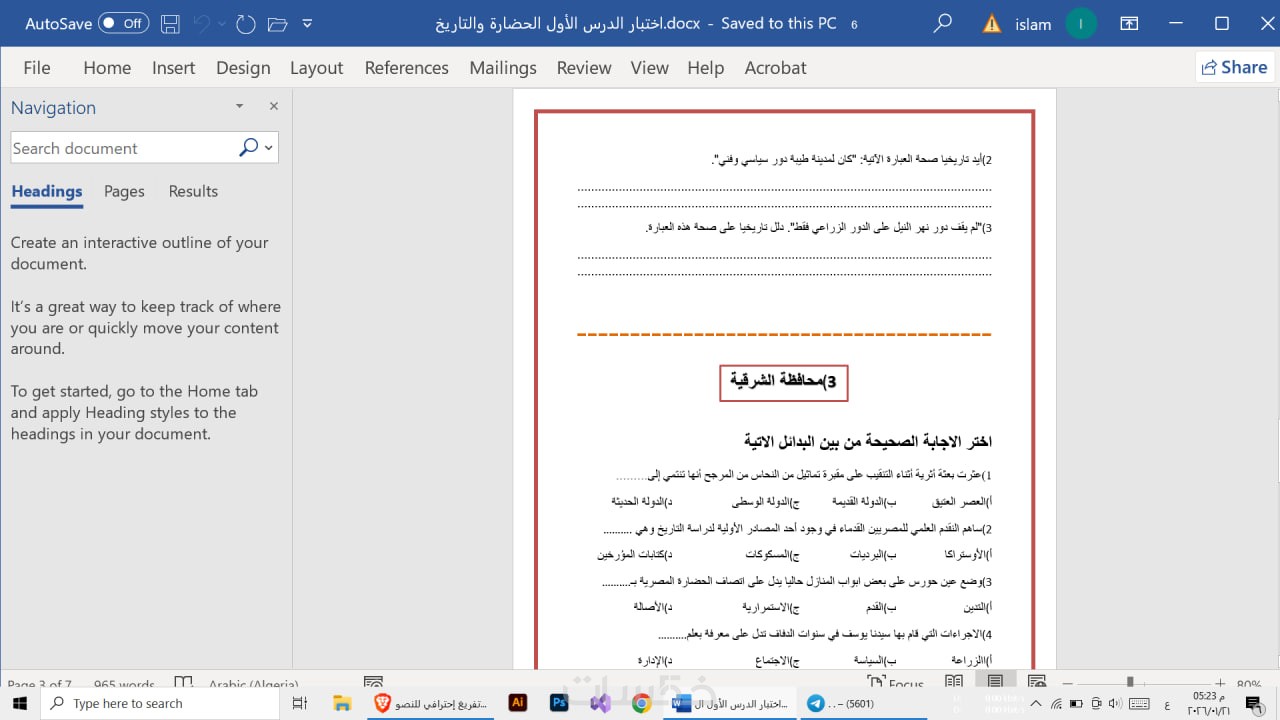Screen dimensions: 1280x720
Task: Open the notification center icon
Action: click(x=1255, y=703)
